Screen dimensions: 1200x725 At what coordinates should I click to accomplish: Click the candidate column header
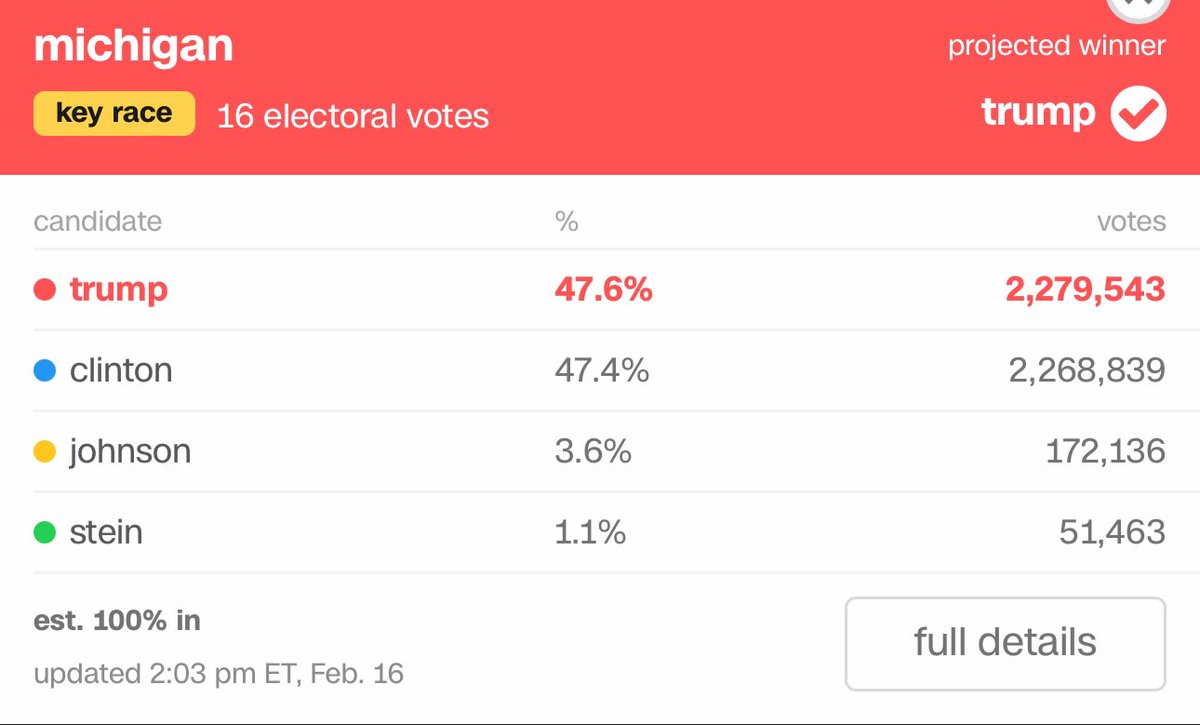[98, 221]
